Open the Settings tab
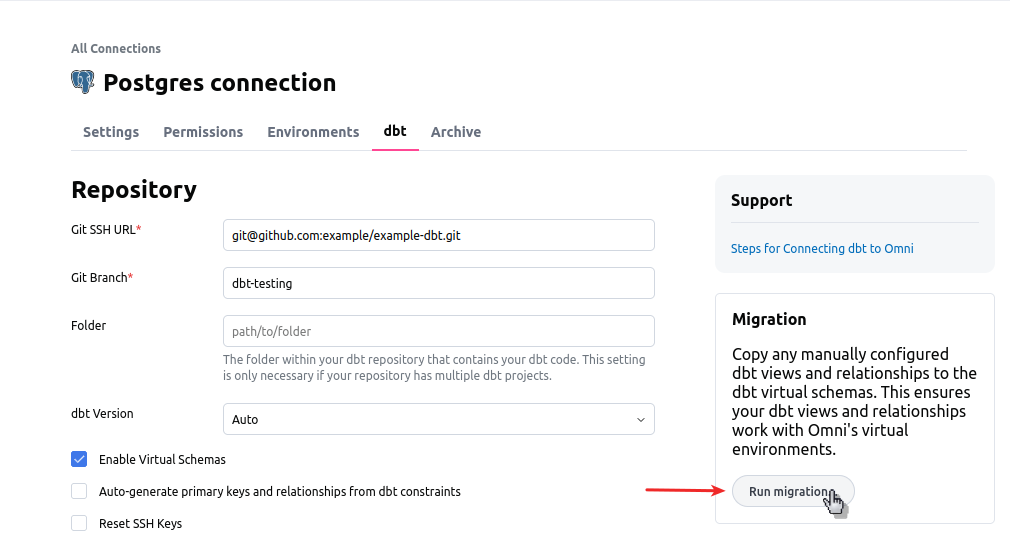 pyautogui.click(x=111, y=132)
